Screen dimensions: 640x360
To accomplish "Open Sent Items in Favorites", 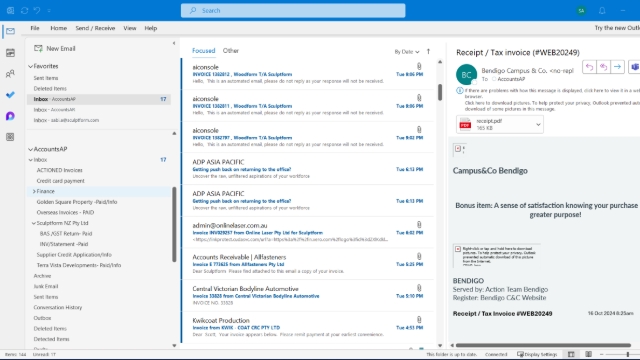I will (x=46, y=78).
